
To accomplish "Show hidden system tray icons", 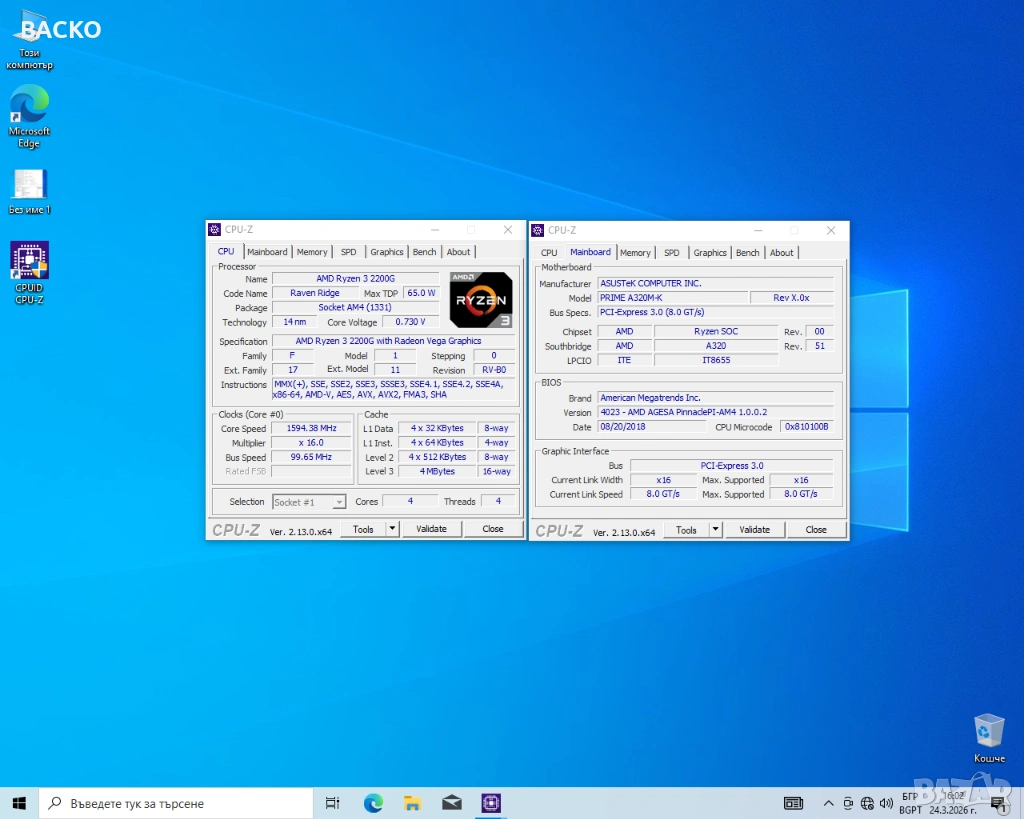I will coord(828,803).
